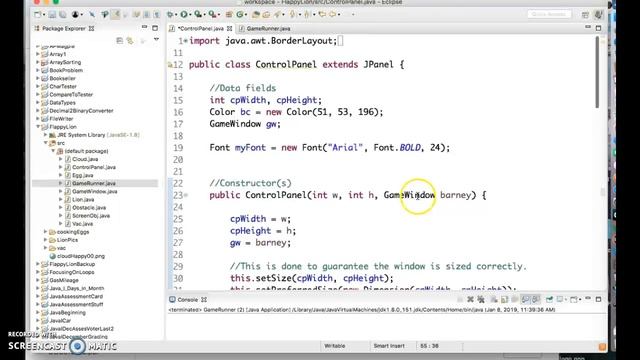Open dropdown arrow next to Run button

coord(191,15)
